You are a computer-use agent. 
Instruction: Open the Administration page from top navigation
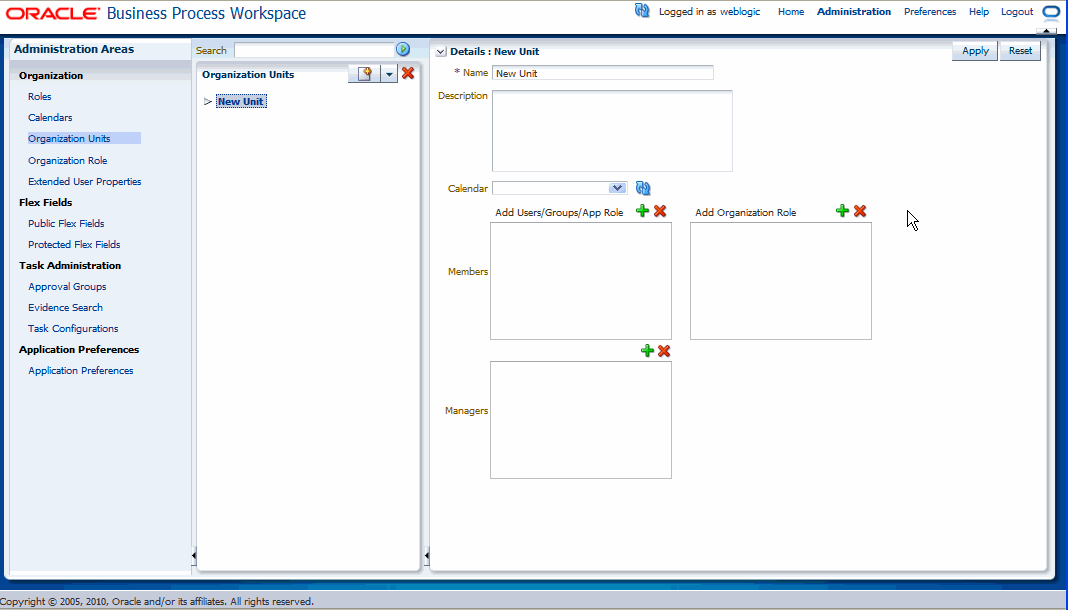point(853,12)
